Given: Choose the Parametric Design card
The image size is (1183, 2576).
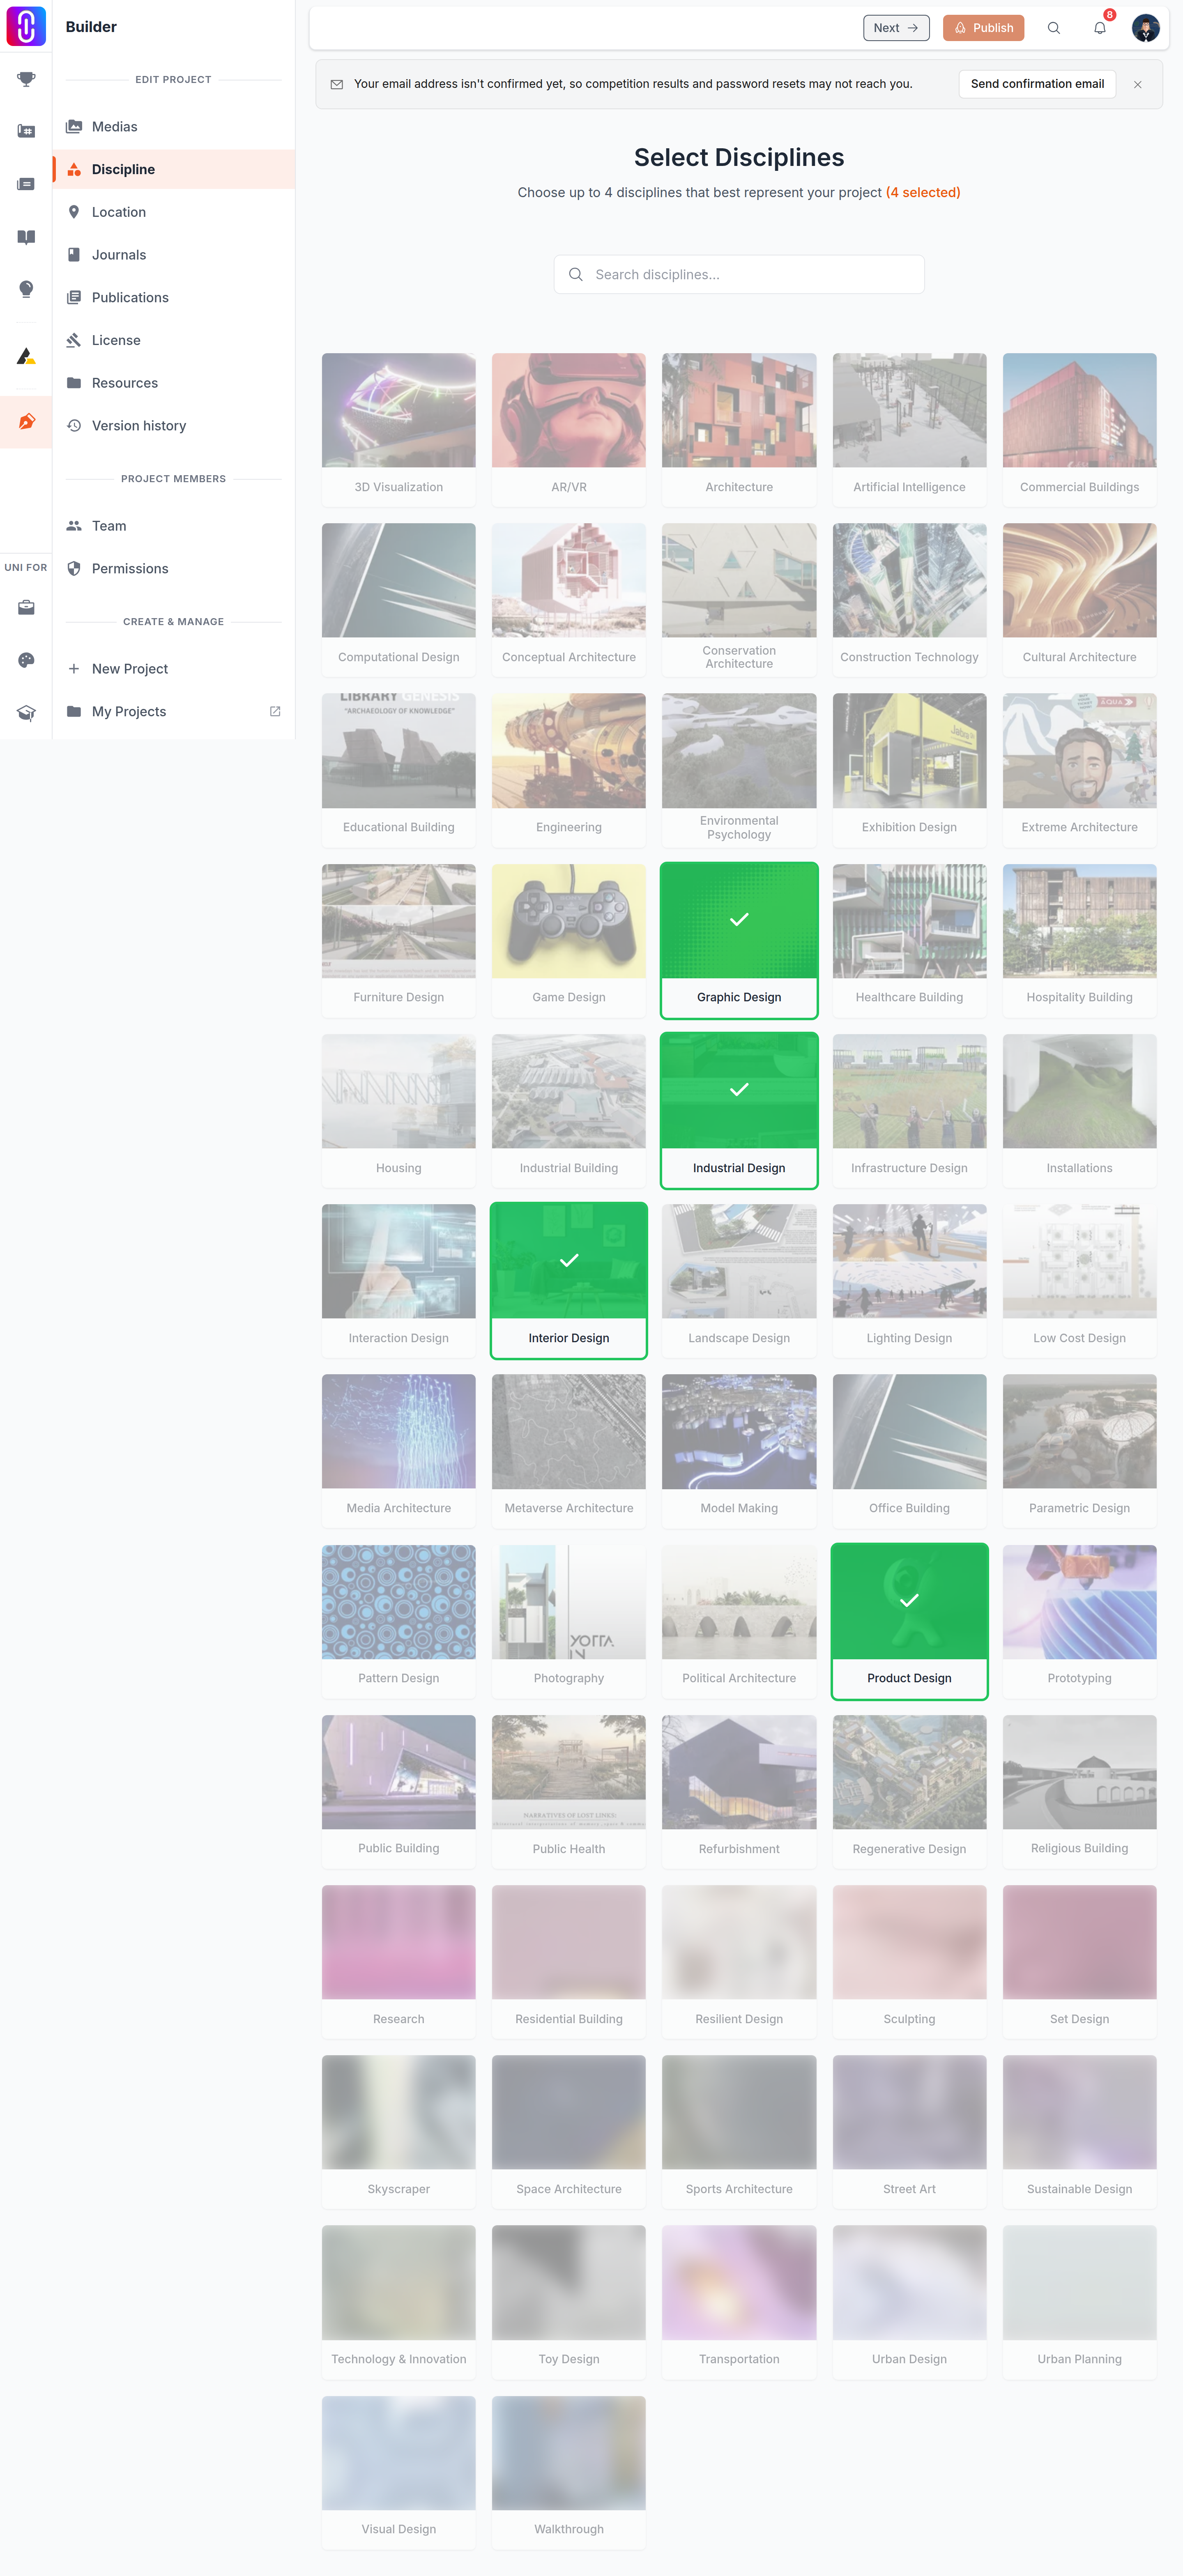Looking at the screenshot, I should point(1079,1451).
